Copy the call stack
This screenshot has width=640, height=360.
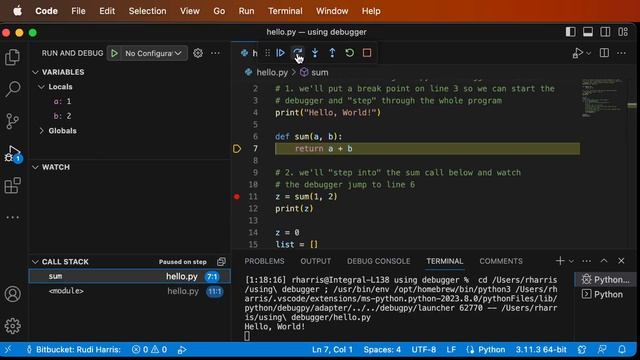click(221, 262)
